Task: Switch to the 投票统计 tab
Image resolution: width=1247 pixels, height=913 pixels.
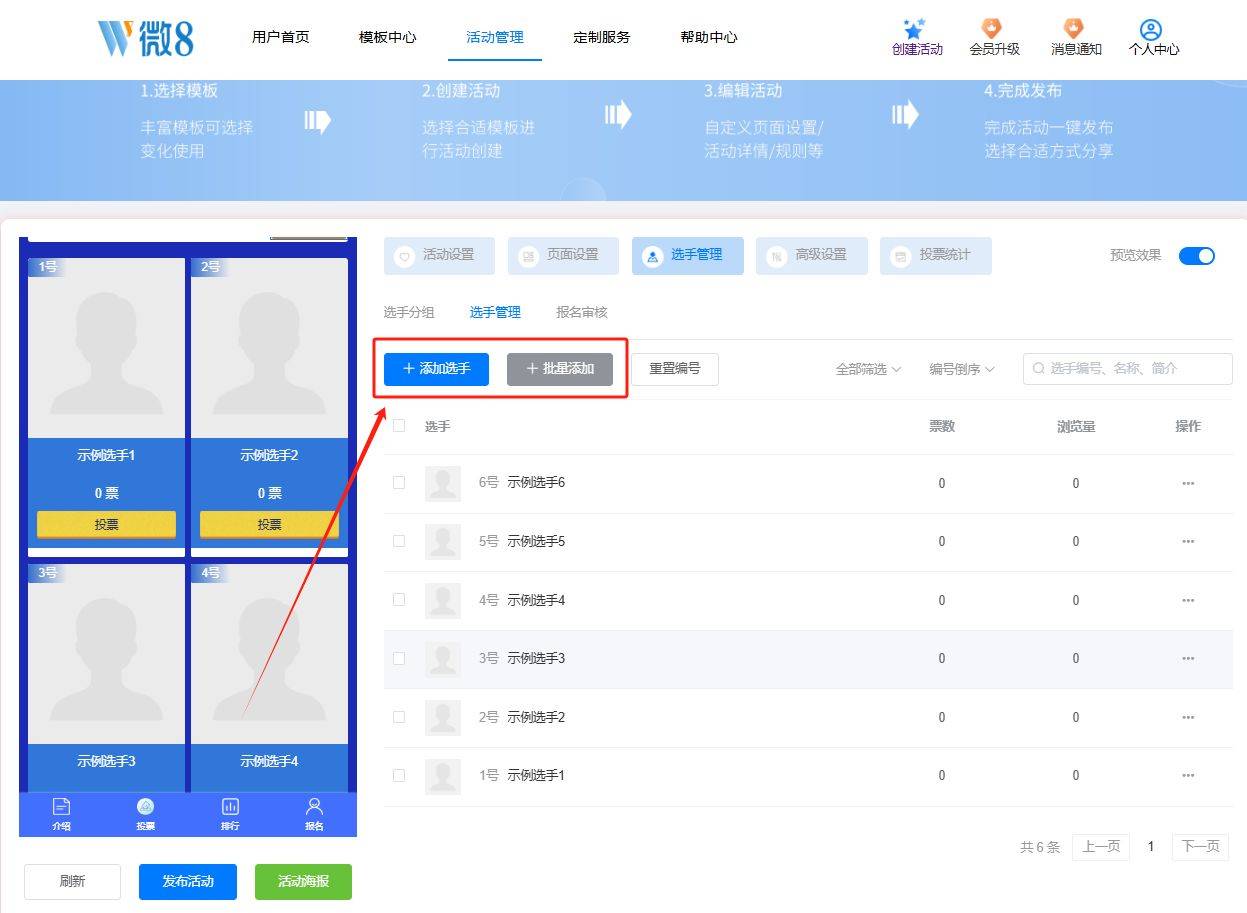Action: [x=935, y=255]
